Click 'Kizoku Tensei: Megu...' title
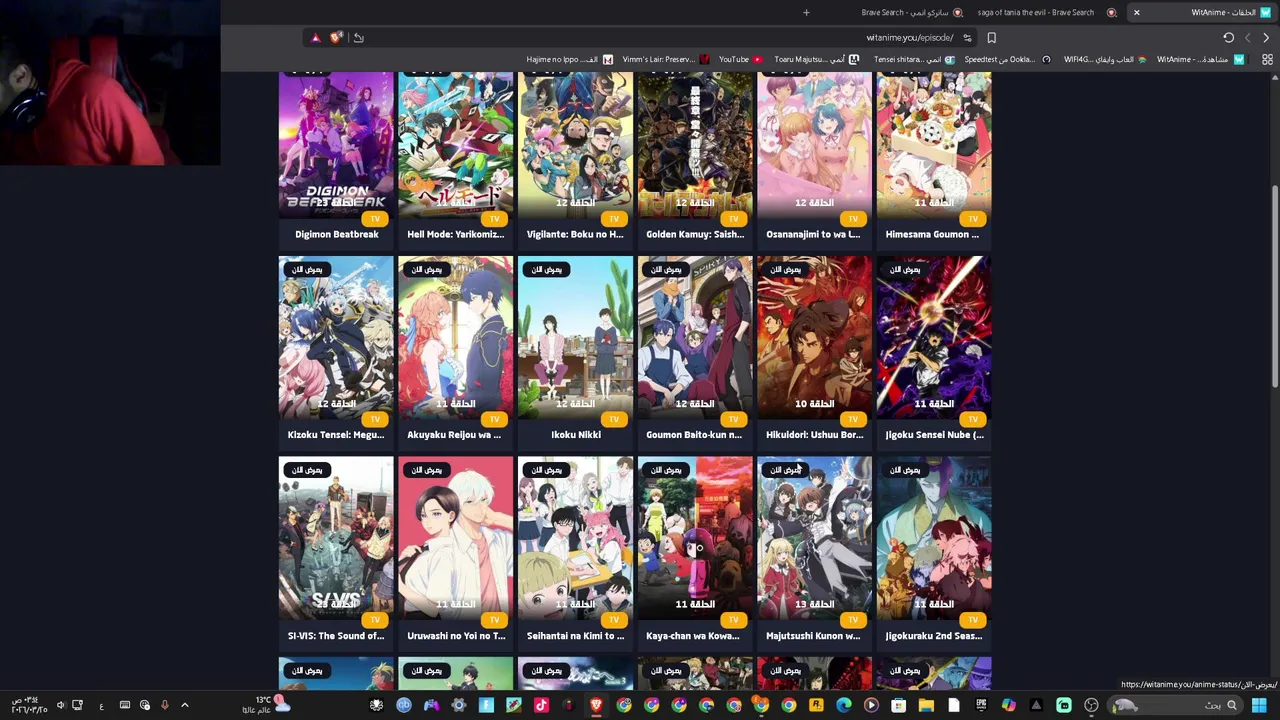This screenshot has height=720, width=1280. [336, 435]
